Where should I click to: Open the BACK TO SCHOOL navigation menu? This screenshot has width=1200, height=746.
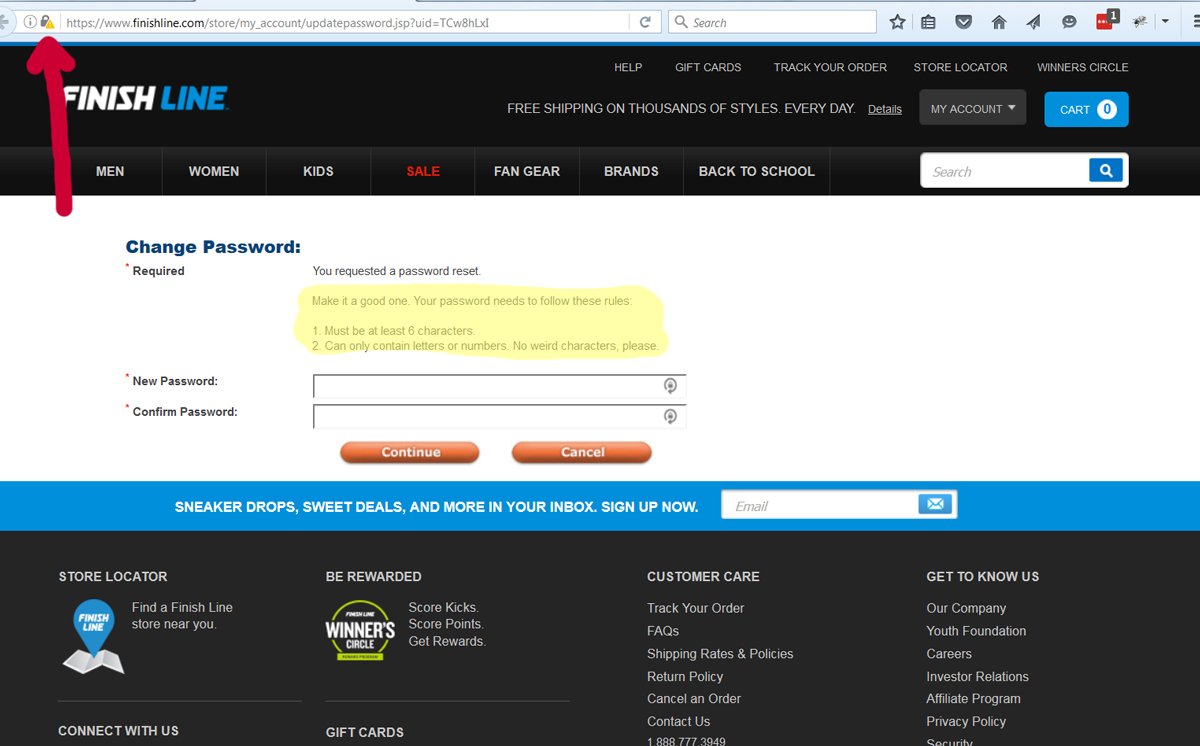(757, 171)
